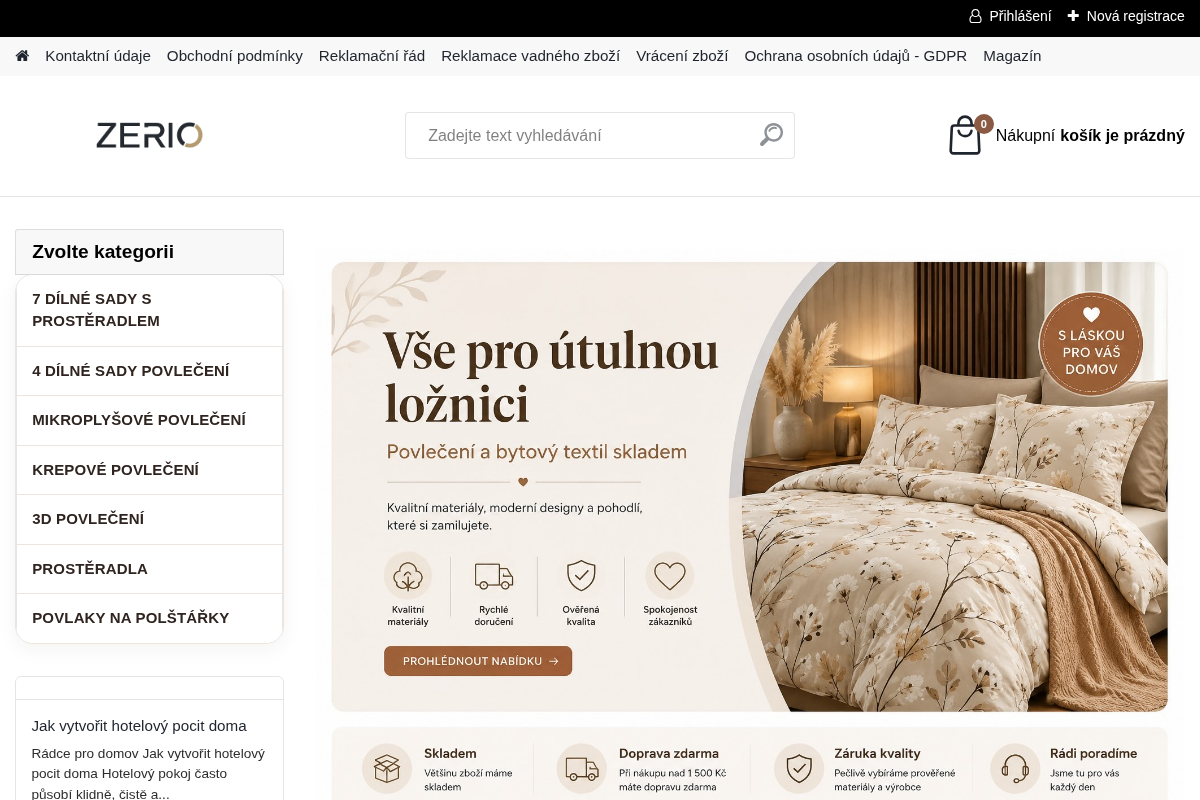The width and height of the screenshot is (1200, 800).
Task: Select category Prostěradla
Action: (150, 569)
